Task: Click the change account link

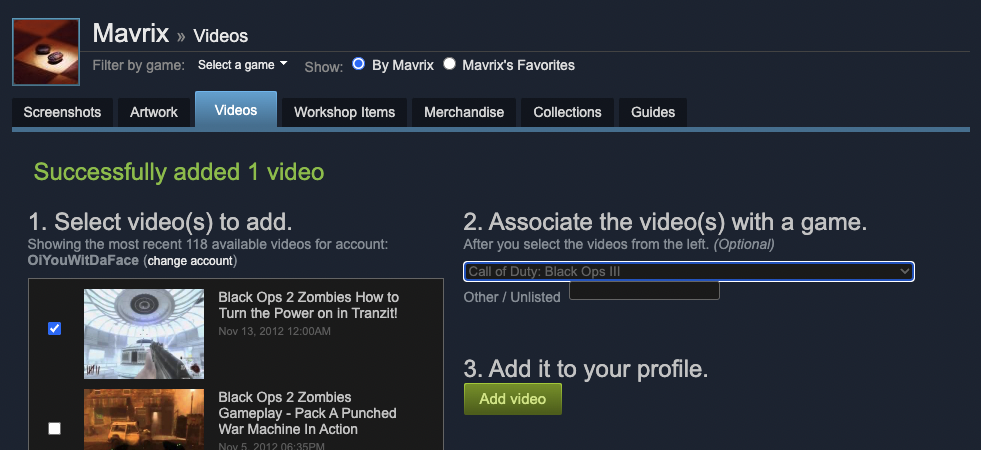Action: (x=190, y=261)
